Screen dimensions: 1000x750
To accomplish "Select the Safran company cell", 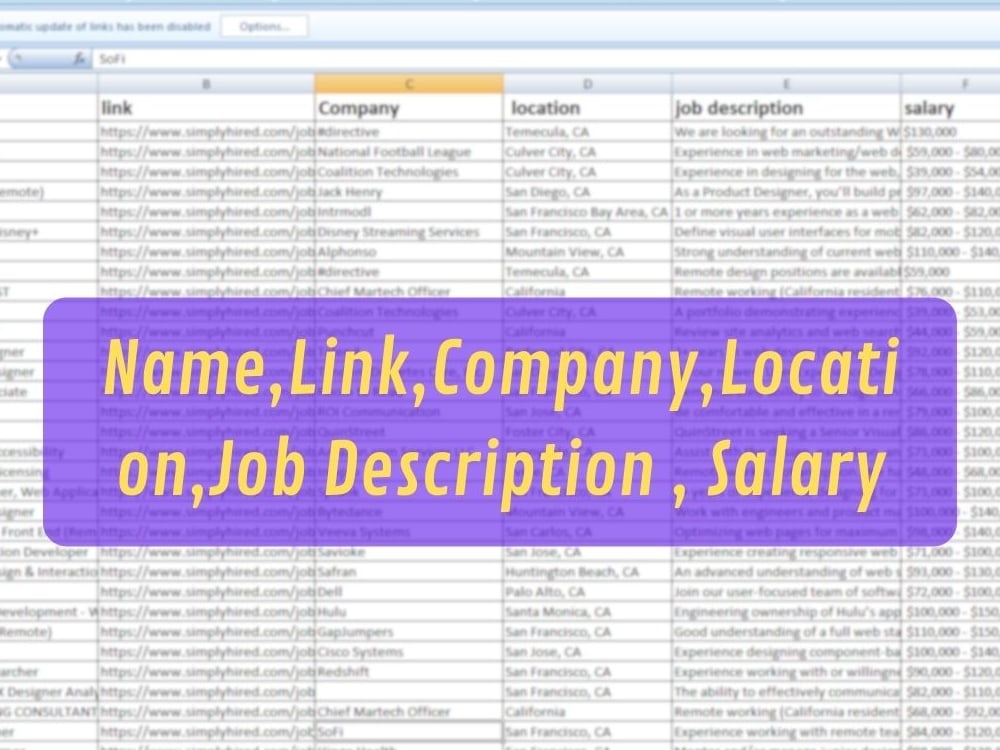I will [409, 572].
